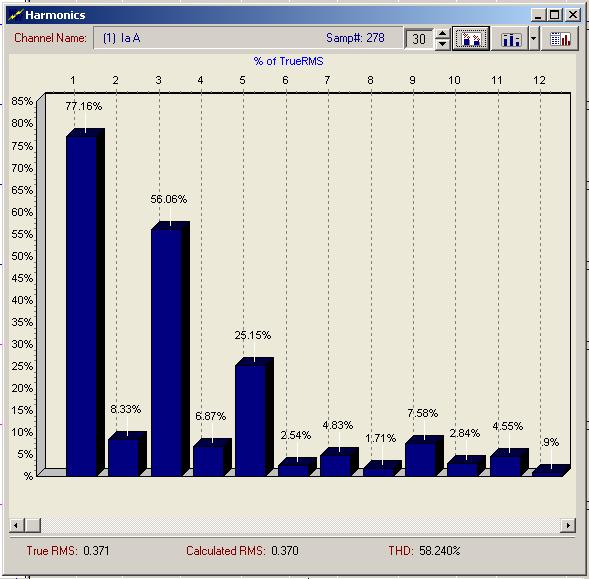The width and height of the screenshot is (589, 579).
Task: Toggle percentage labels on bars button
Action: pos(471,38)
